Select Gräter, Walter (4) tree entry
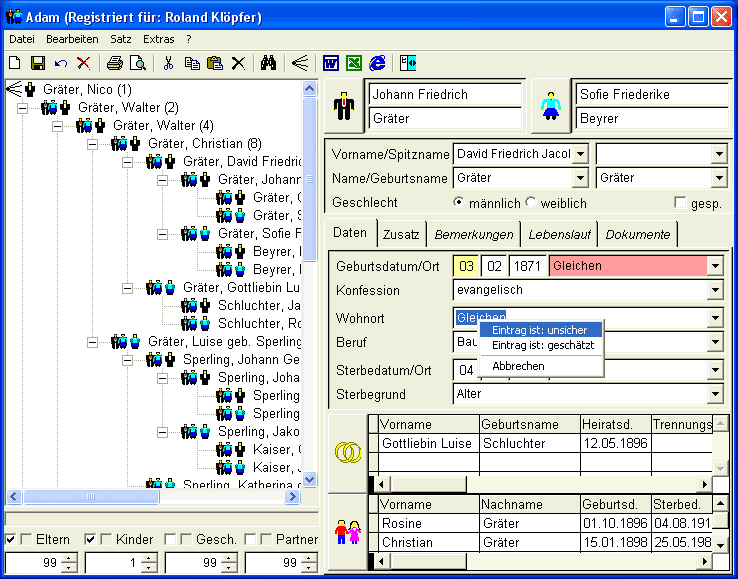This screenshot has width=738, height=579. [163, 125]
